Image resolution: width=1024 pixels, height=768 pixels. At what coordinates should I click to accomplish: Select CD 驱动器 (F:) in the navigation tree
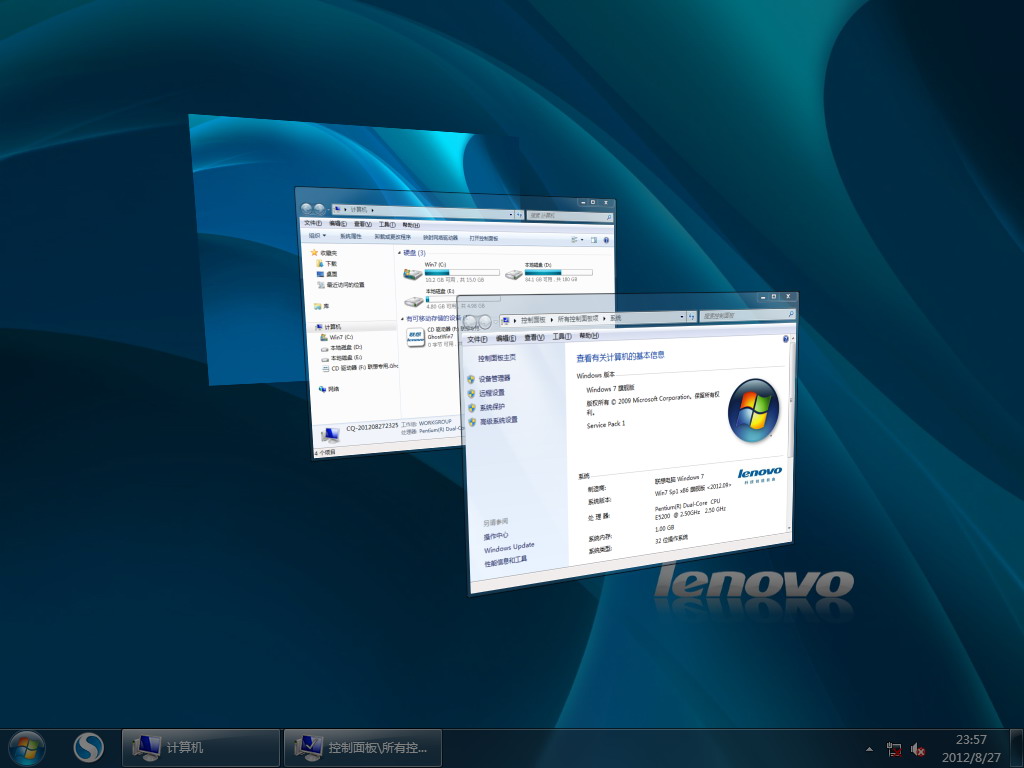(360, 368)
